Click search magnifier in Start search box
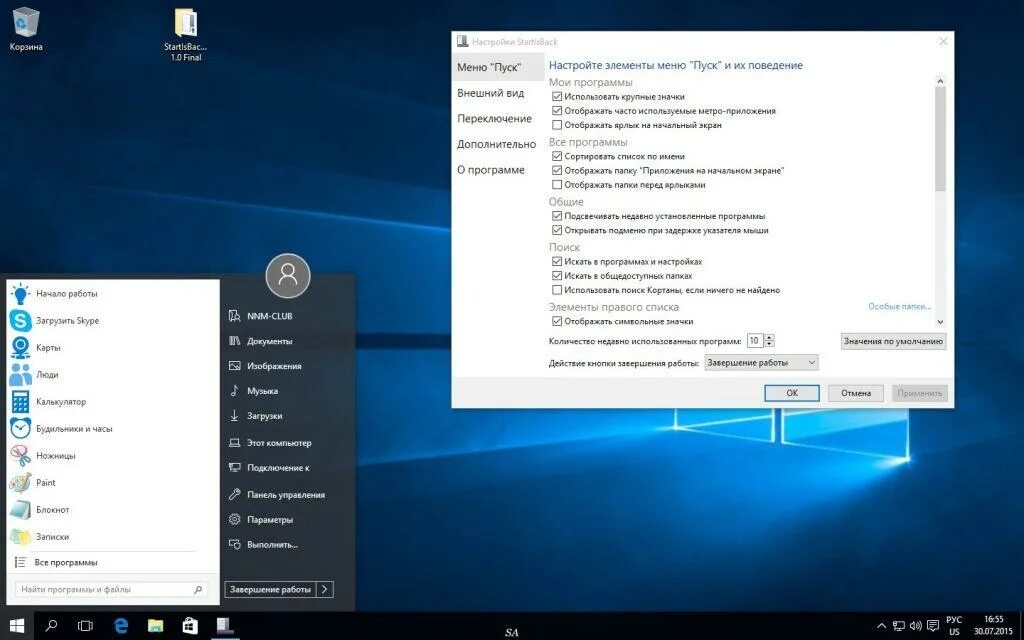This screenshot has height=640, width=1024. 198,590
